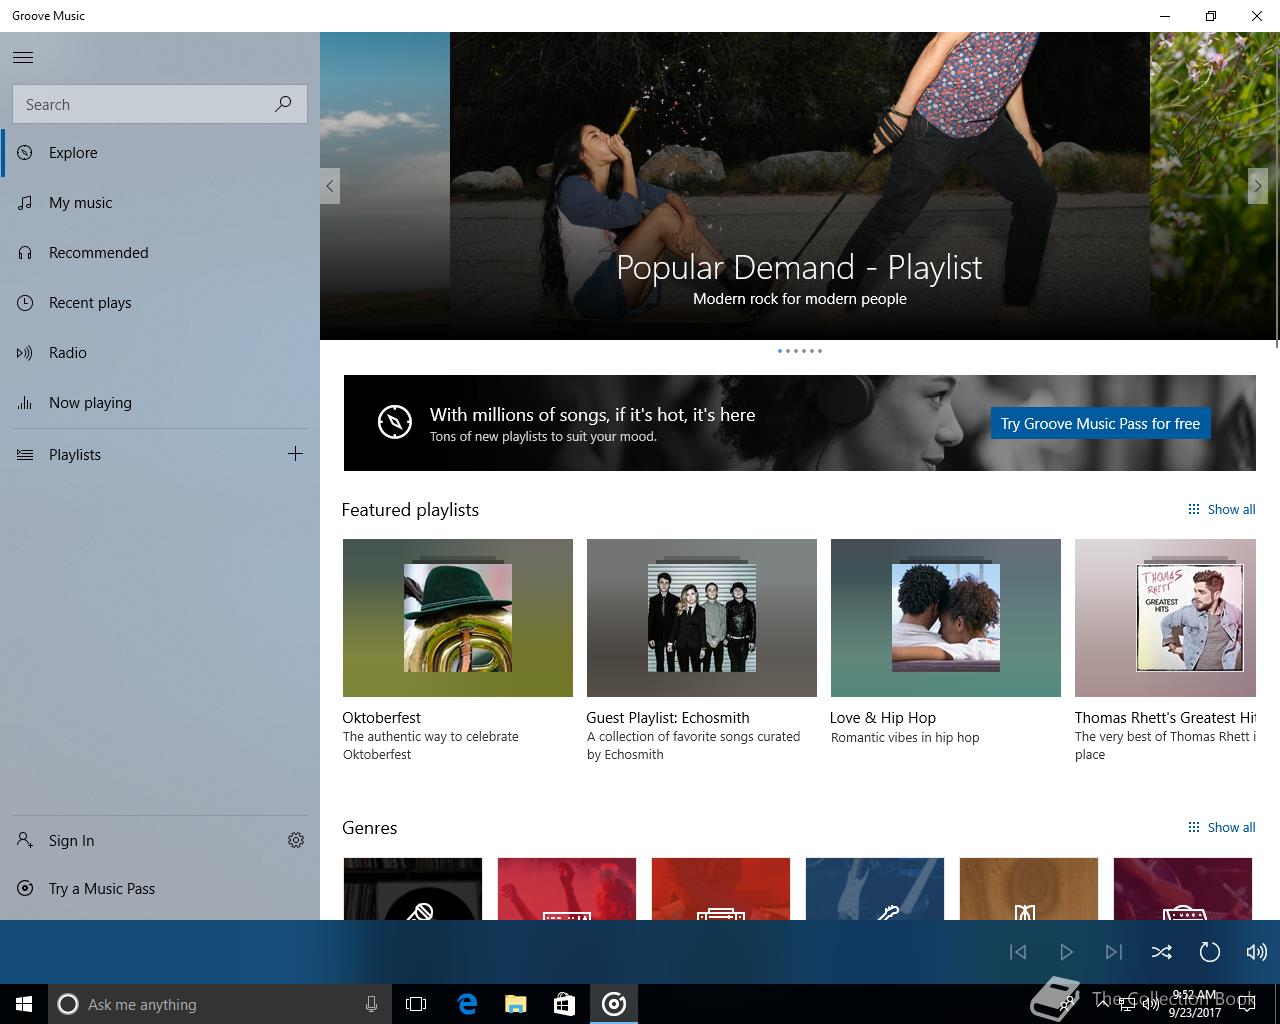Image resolution: width=1280 pixels, height=1024 pixels.
Task: Open the Windows Store from taskbar
Action: pyautogui.click(x=564, y=1004)
